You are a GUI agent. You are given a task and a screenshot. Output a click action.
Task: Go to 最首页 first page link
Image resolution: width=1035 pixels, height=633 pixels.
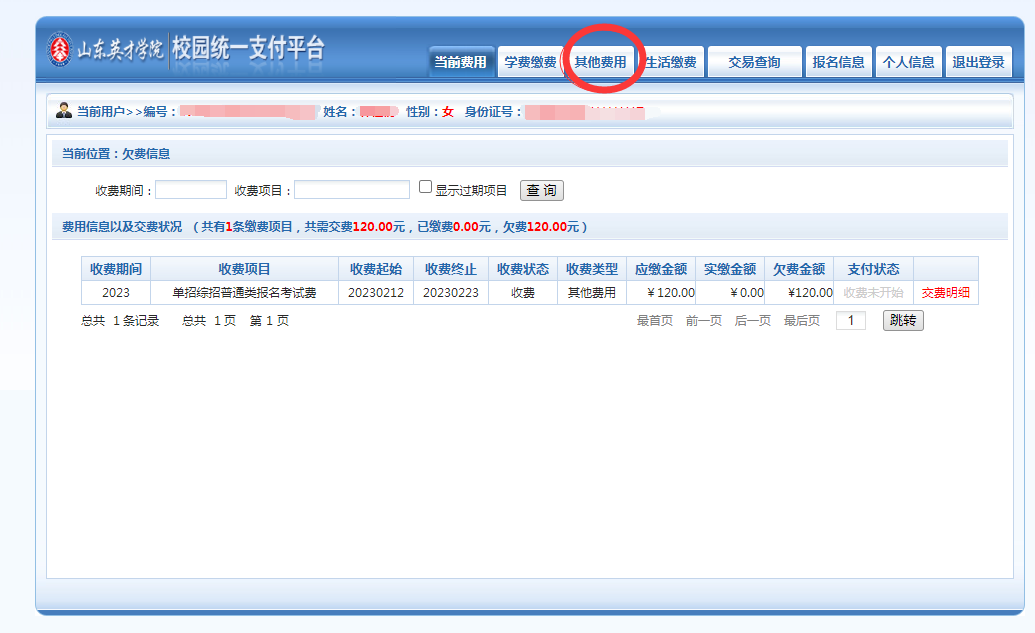click(x=655, y=321)
